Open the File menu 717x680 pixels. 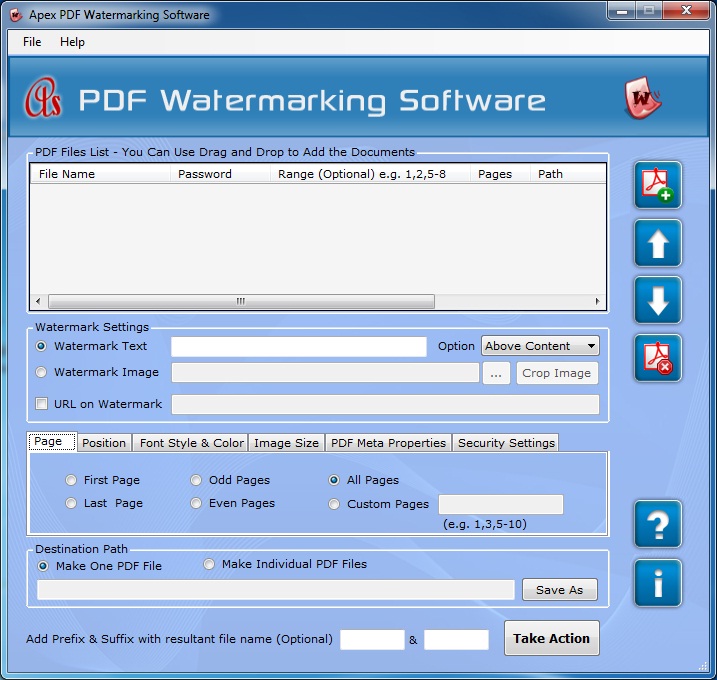[32, 42]
